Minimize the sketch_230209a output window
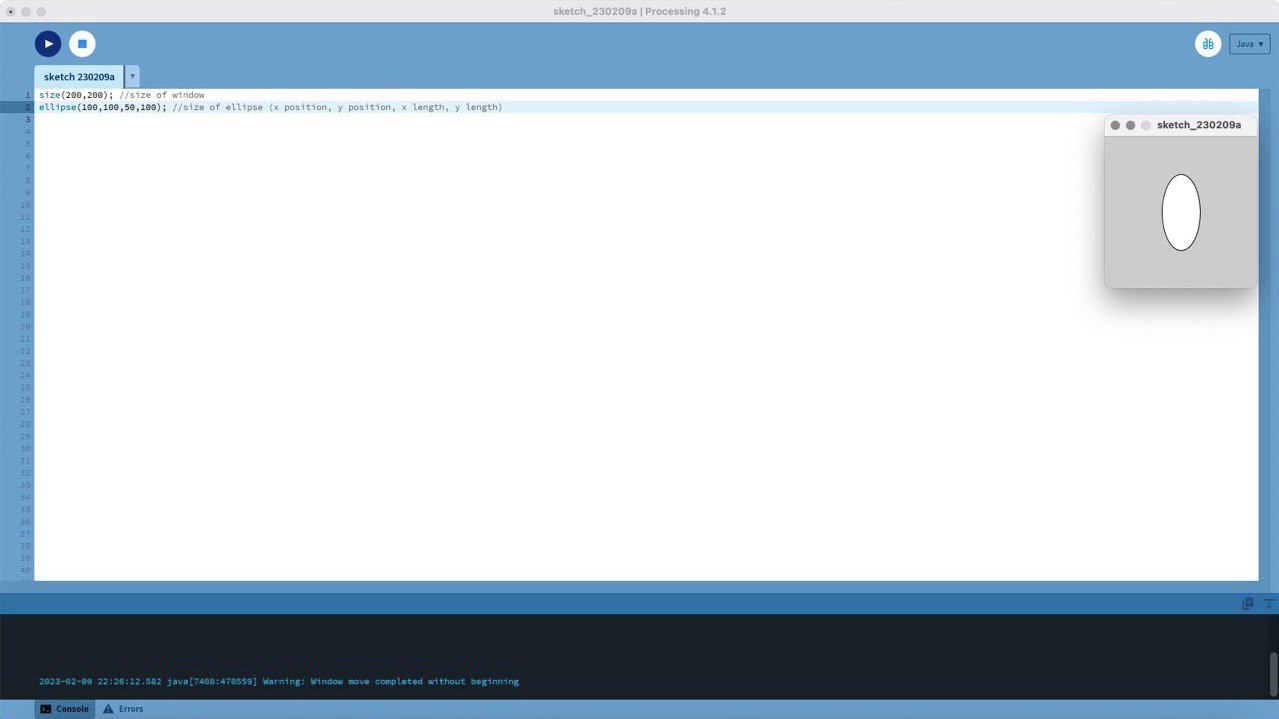 tap(1130, 125)
